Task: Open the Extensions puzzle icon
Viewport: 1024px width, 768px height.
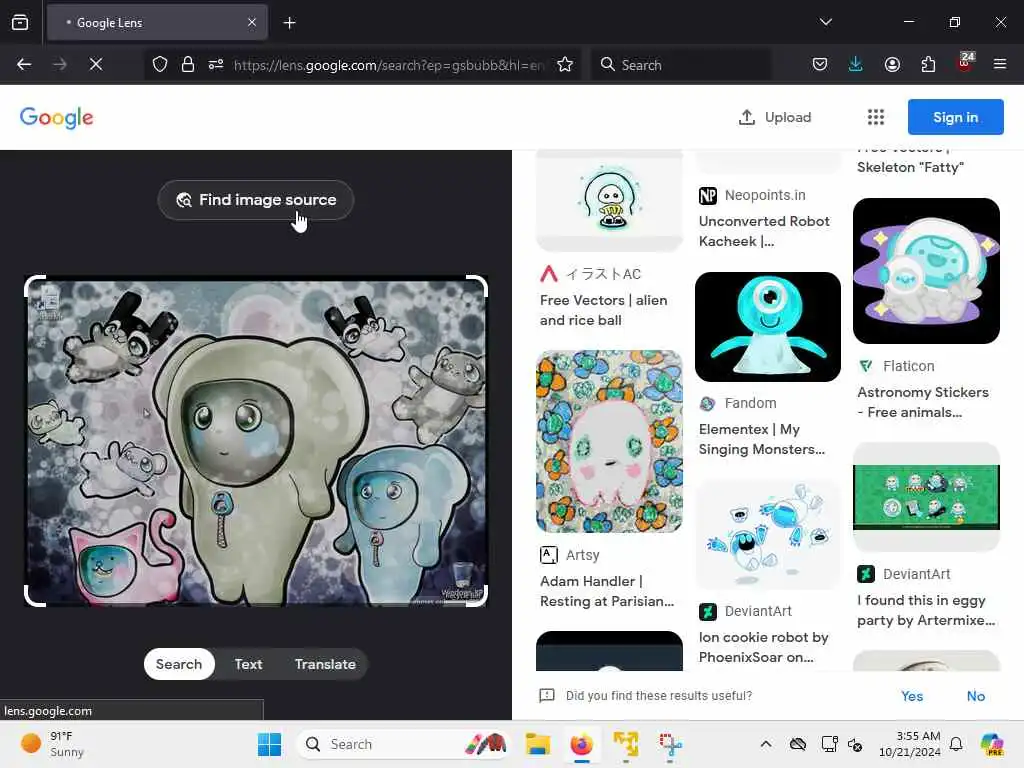Action: pyautogui.click(x=928, y=64)
